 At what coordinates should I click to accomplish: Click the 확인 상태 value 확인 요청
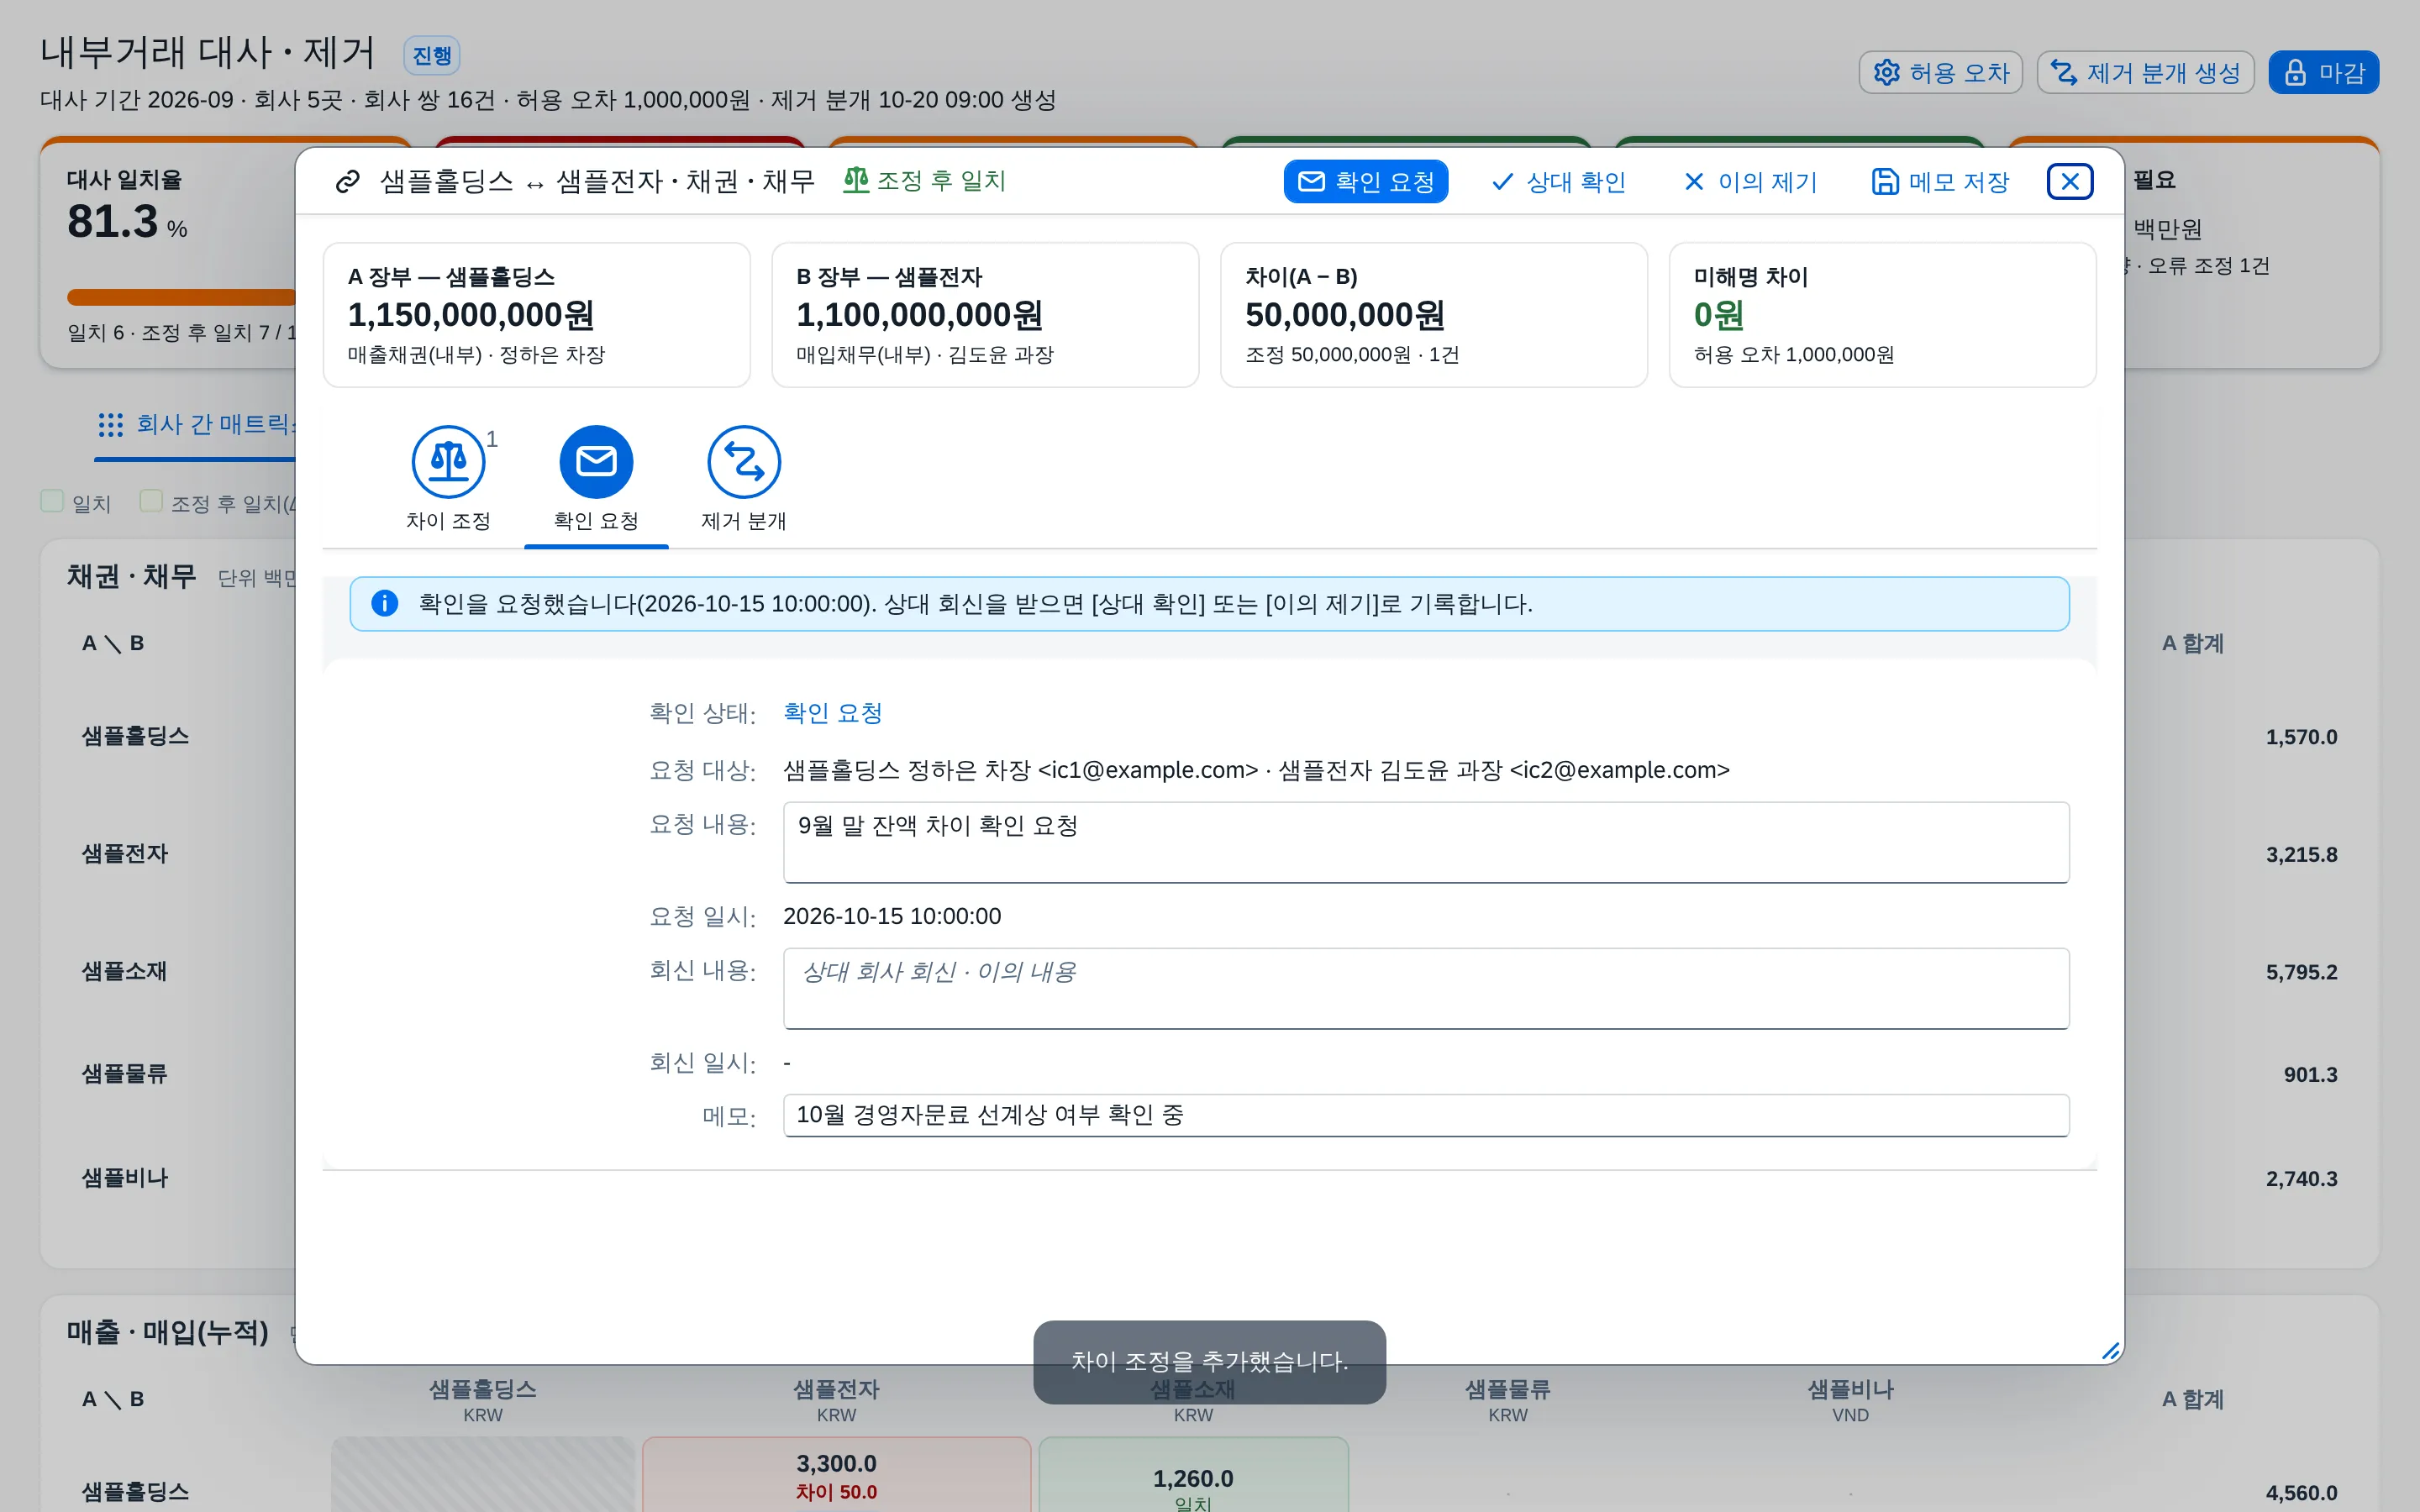pos(832,713)
